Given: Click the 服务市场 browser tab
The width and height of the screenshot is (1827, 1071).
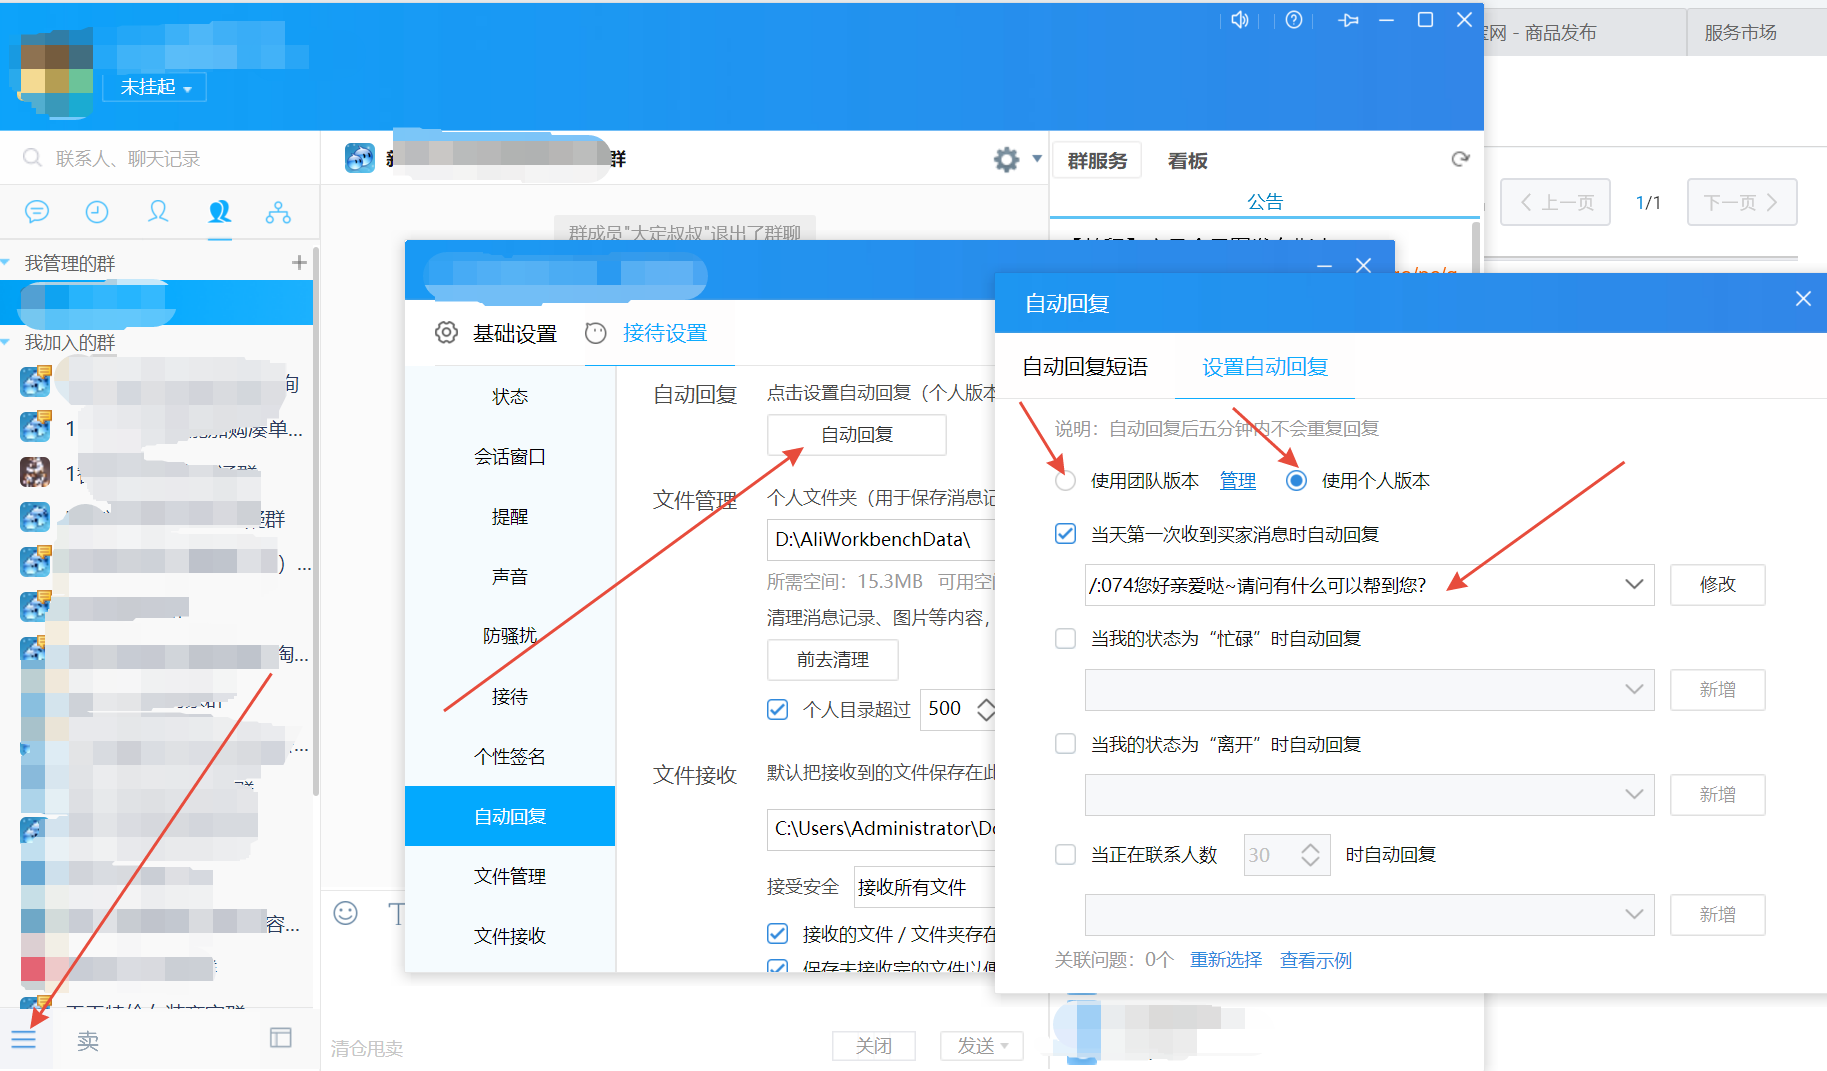Looking at the screenshot, I should pyautogui.click(x=1740, y=32).
